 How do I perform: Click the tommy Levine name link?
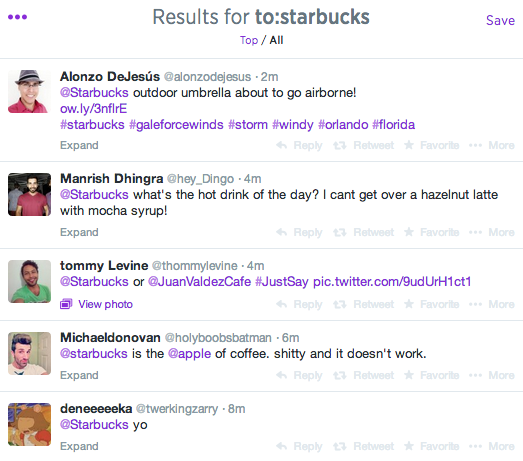click(x=104, y=266)
